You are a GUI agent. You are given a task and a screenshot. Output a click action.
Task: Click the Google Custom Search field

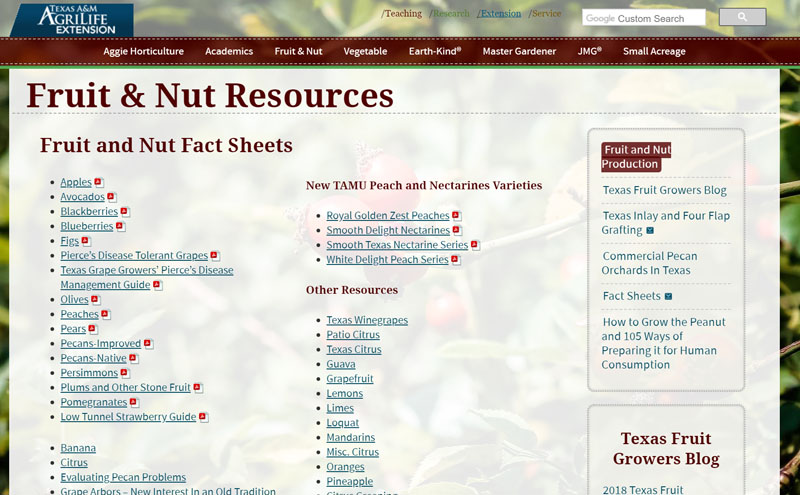pos(643,18)
